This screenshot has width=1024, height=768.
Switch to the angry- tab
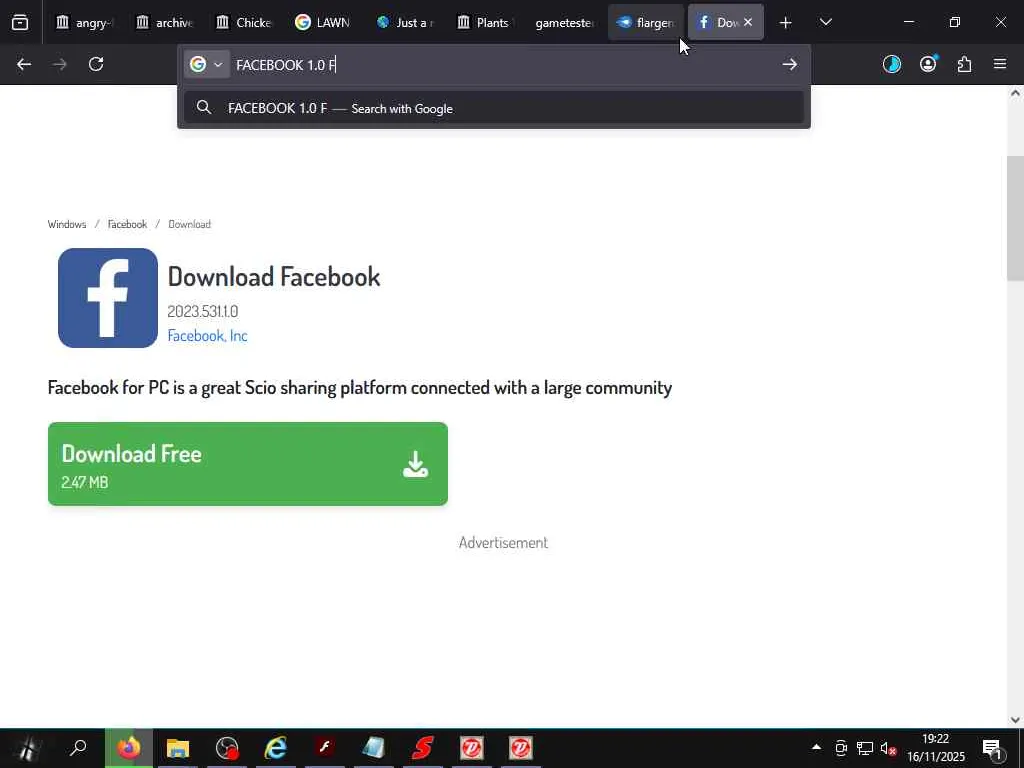[x=85, y=22]
